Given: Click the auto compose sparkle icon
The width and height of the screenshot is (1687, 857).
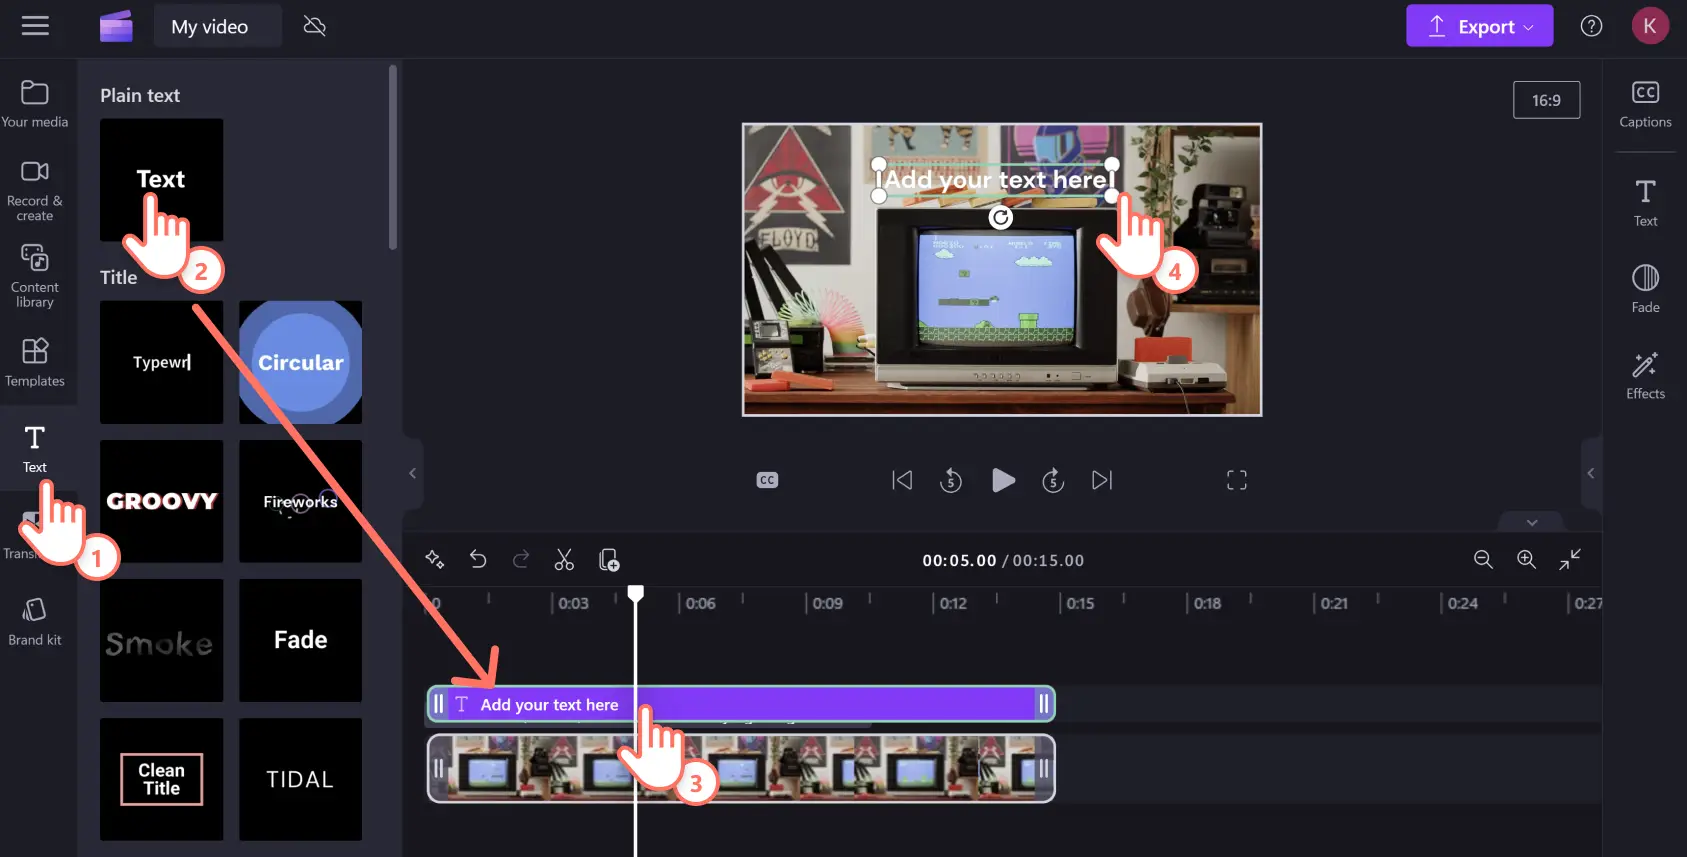Looking at the screenshot, I should coord(435,560).
